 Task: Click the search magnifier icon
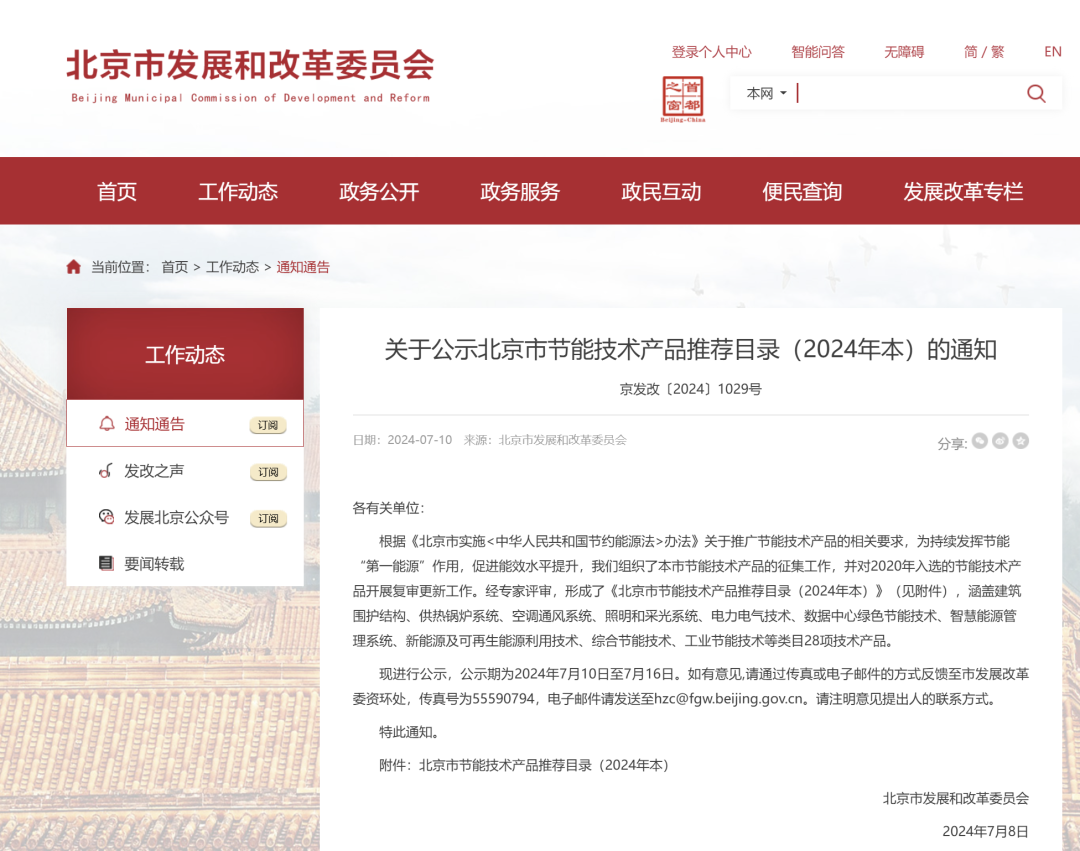pos(1036,93)
